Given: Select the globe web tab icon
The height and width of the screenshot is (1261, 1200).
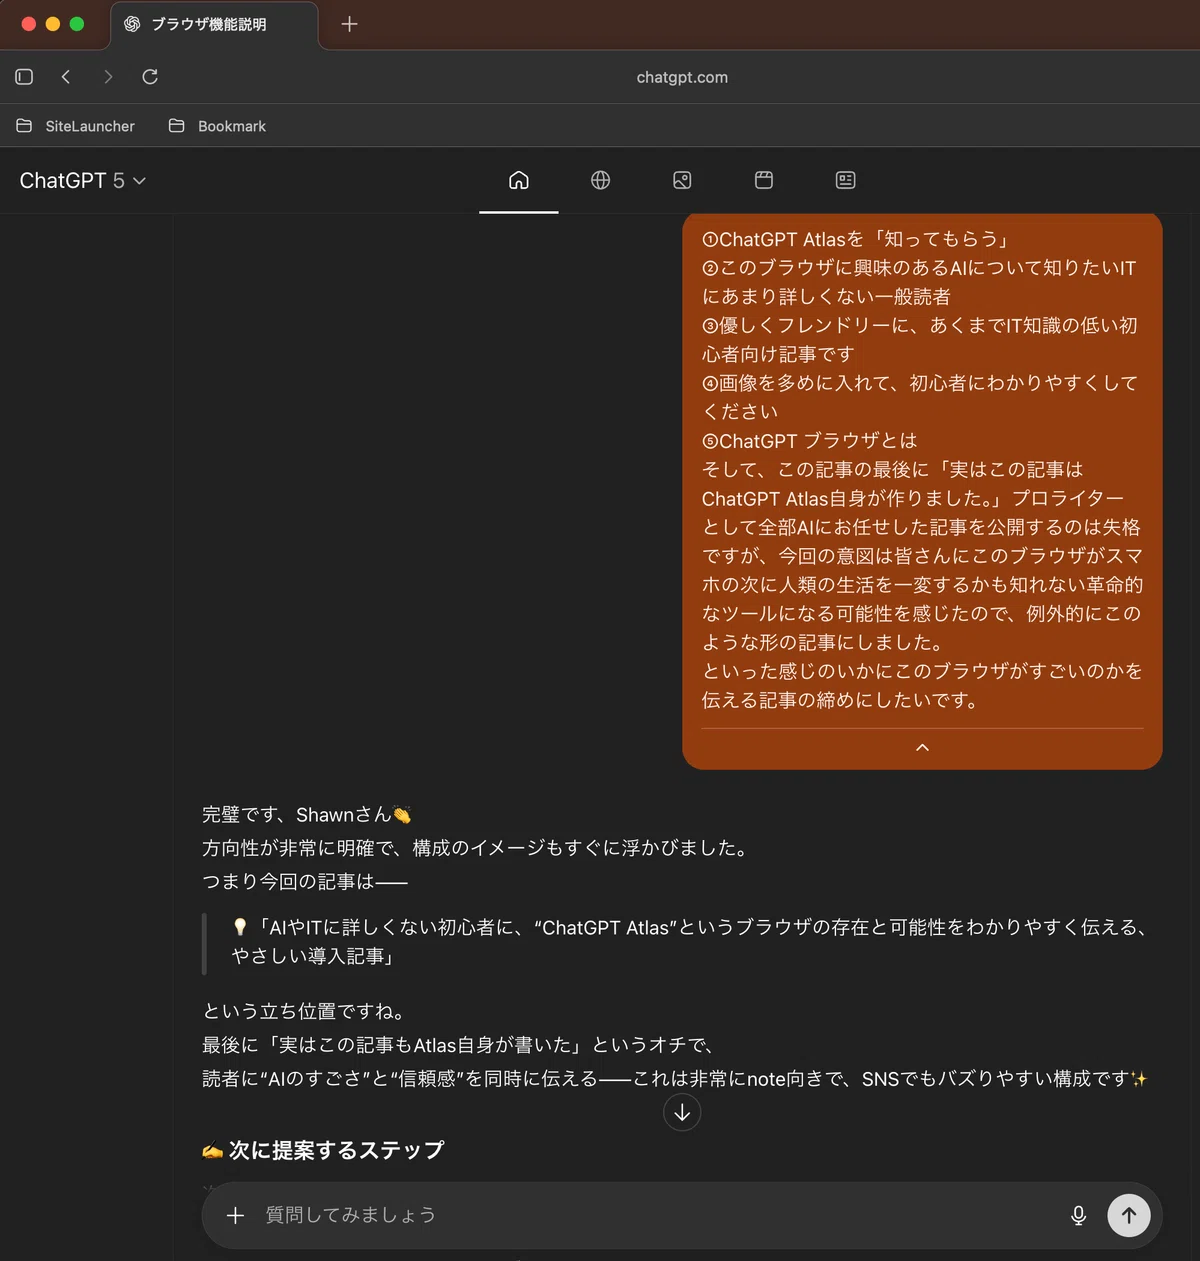Looking at the screenshot, I should pyautogui.click(x=600, y=180).
